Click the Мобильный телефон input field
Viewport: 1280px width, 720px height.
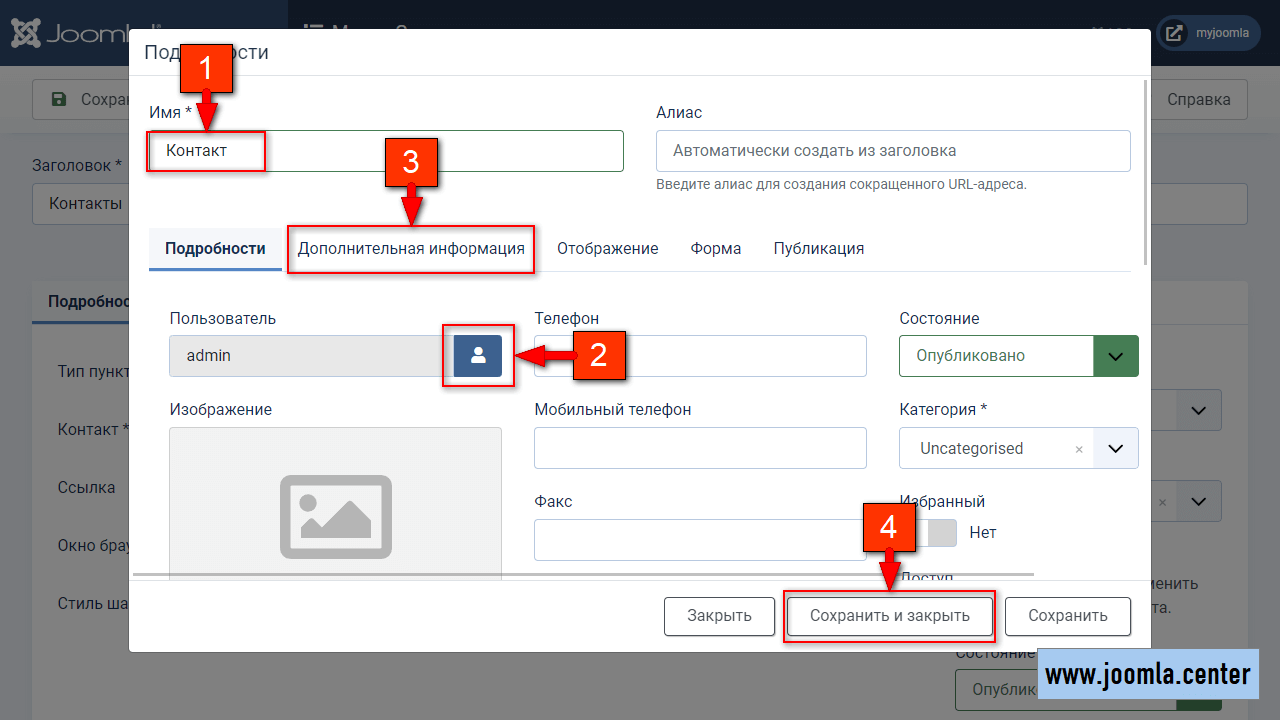click(700, 448)
